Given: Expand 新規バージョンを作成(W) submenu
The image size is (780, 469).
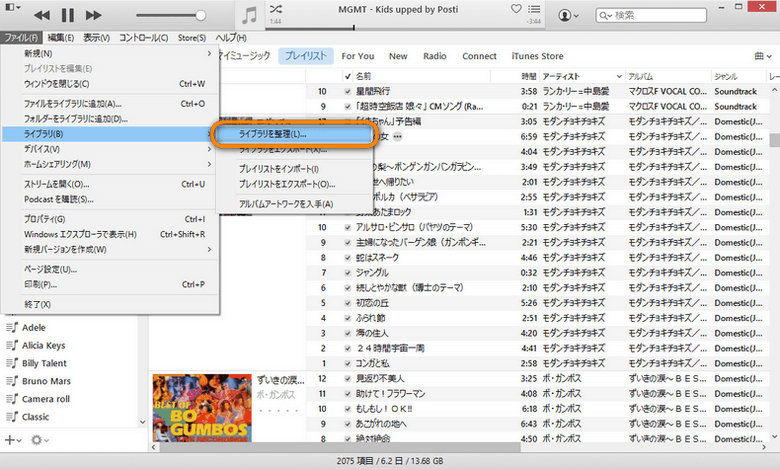Looking at the screenshot, I should (110, 249).
